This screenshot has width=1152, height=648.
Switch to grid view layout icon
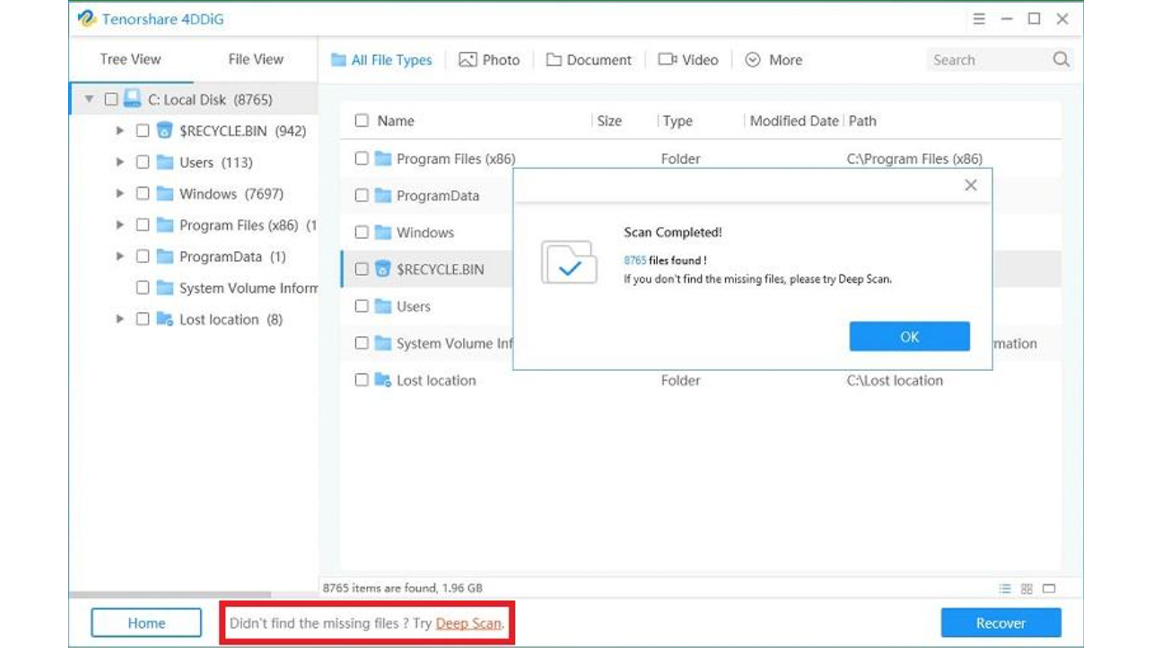coord(1026,588)
